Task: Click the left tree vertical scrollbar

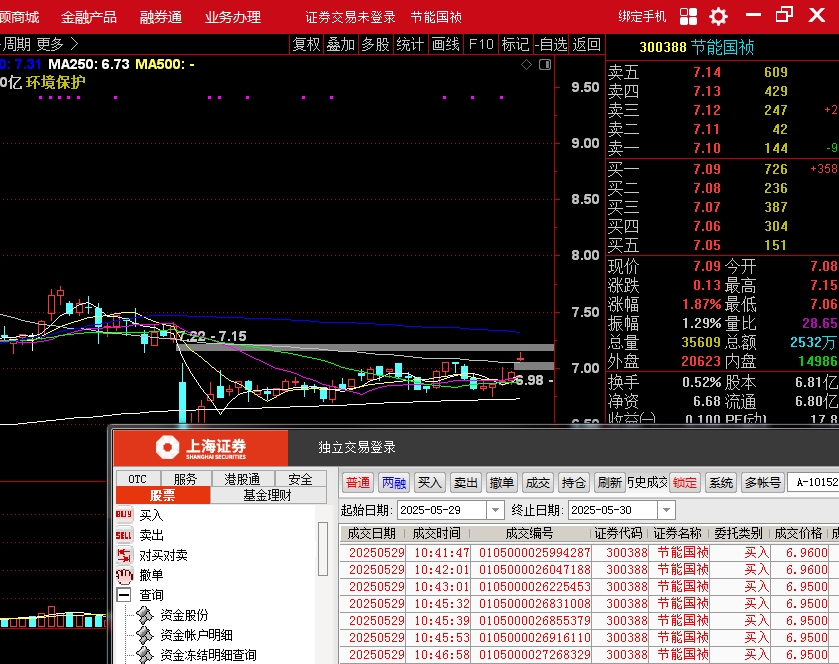Action: pos(323,548)
